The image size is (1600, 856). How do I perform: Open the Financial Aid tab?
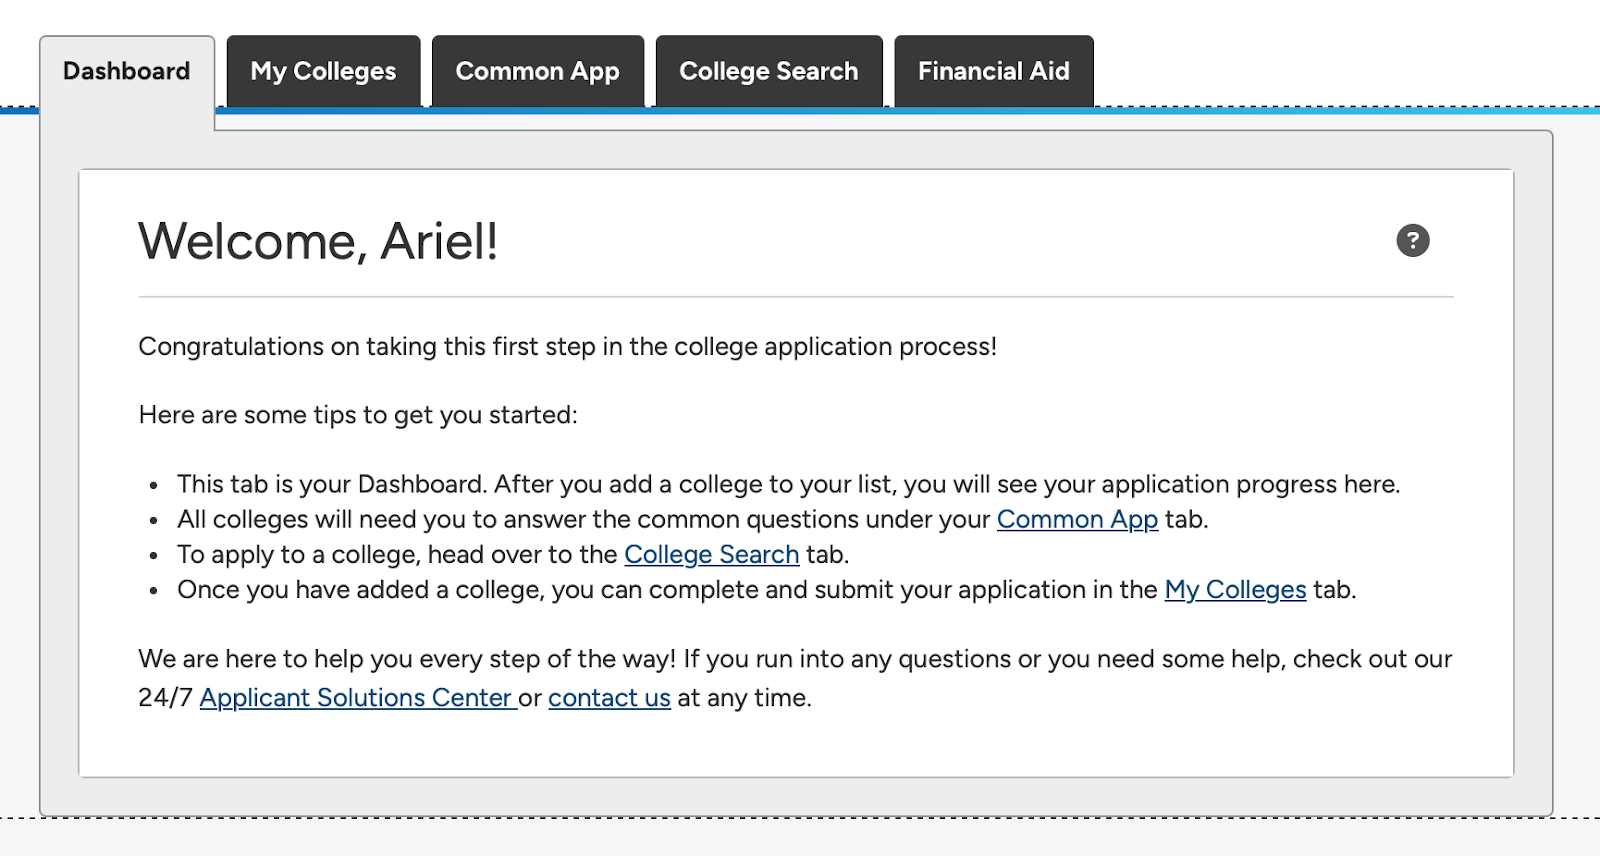tap(993, 71)
